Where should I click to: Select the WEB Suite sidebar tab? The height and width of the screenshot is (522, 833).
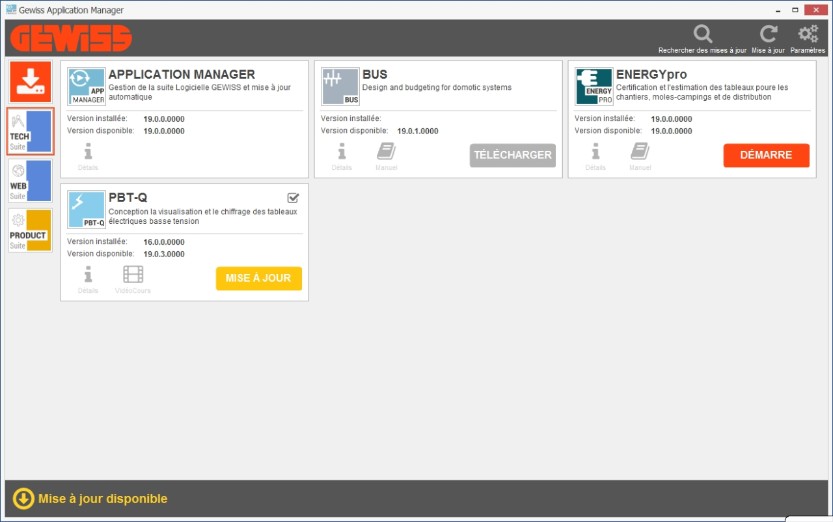(x=30, y=181)
